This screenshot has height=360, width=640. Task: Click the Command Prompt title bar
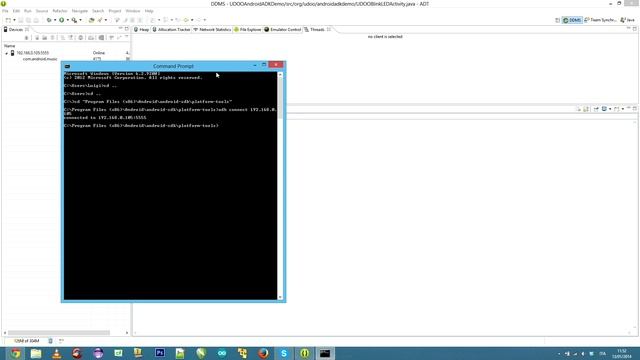[173, 66]
